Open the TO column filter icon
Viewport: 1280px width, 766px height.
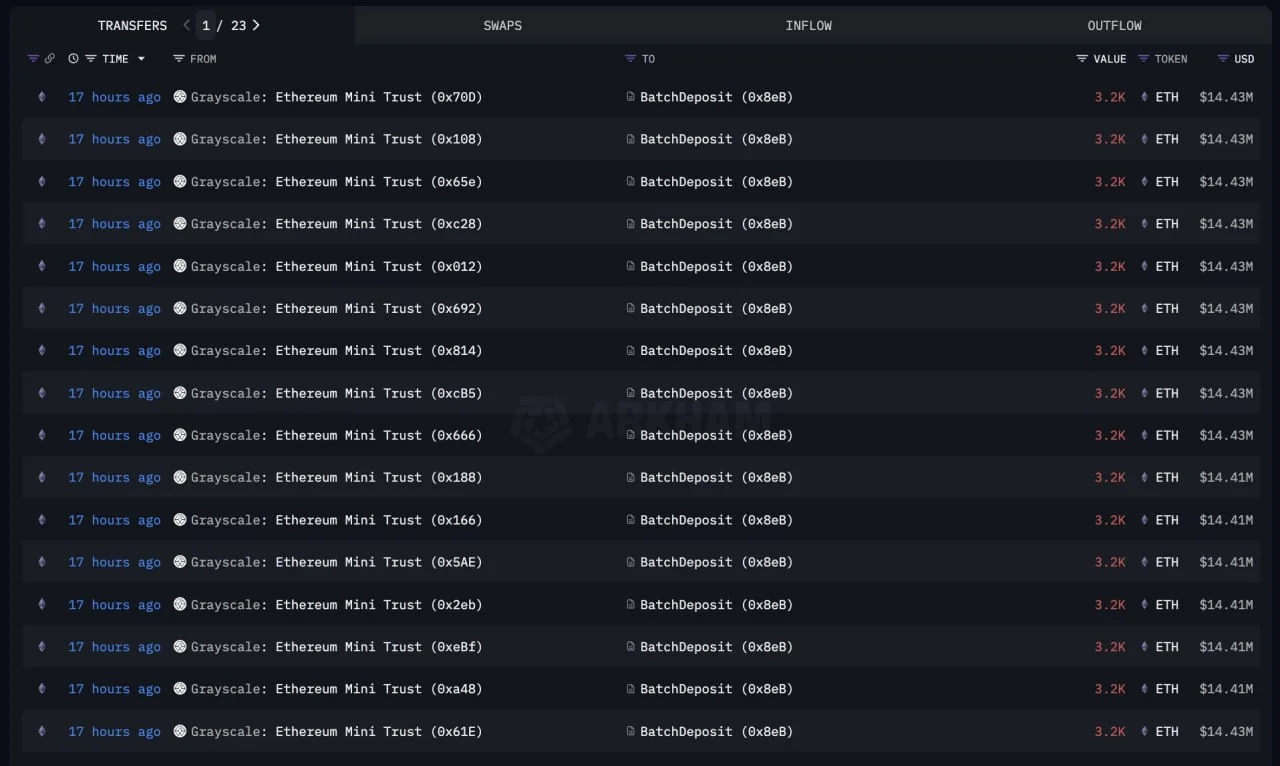click(x=630, y=59)
